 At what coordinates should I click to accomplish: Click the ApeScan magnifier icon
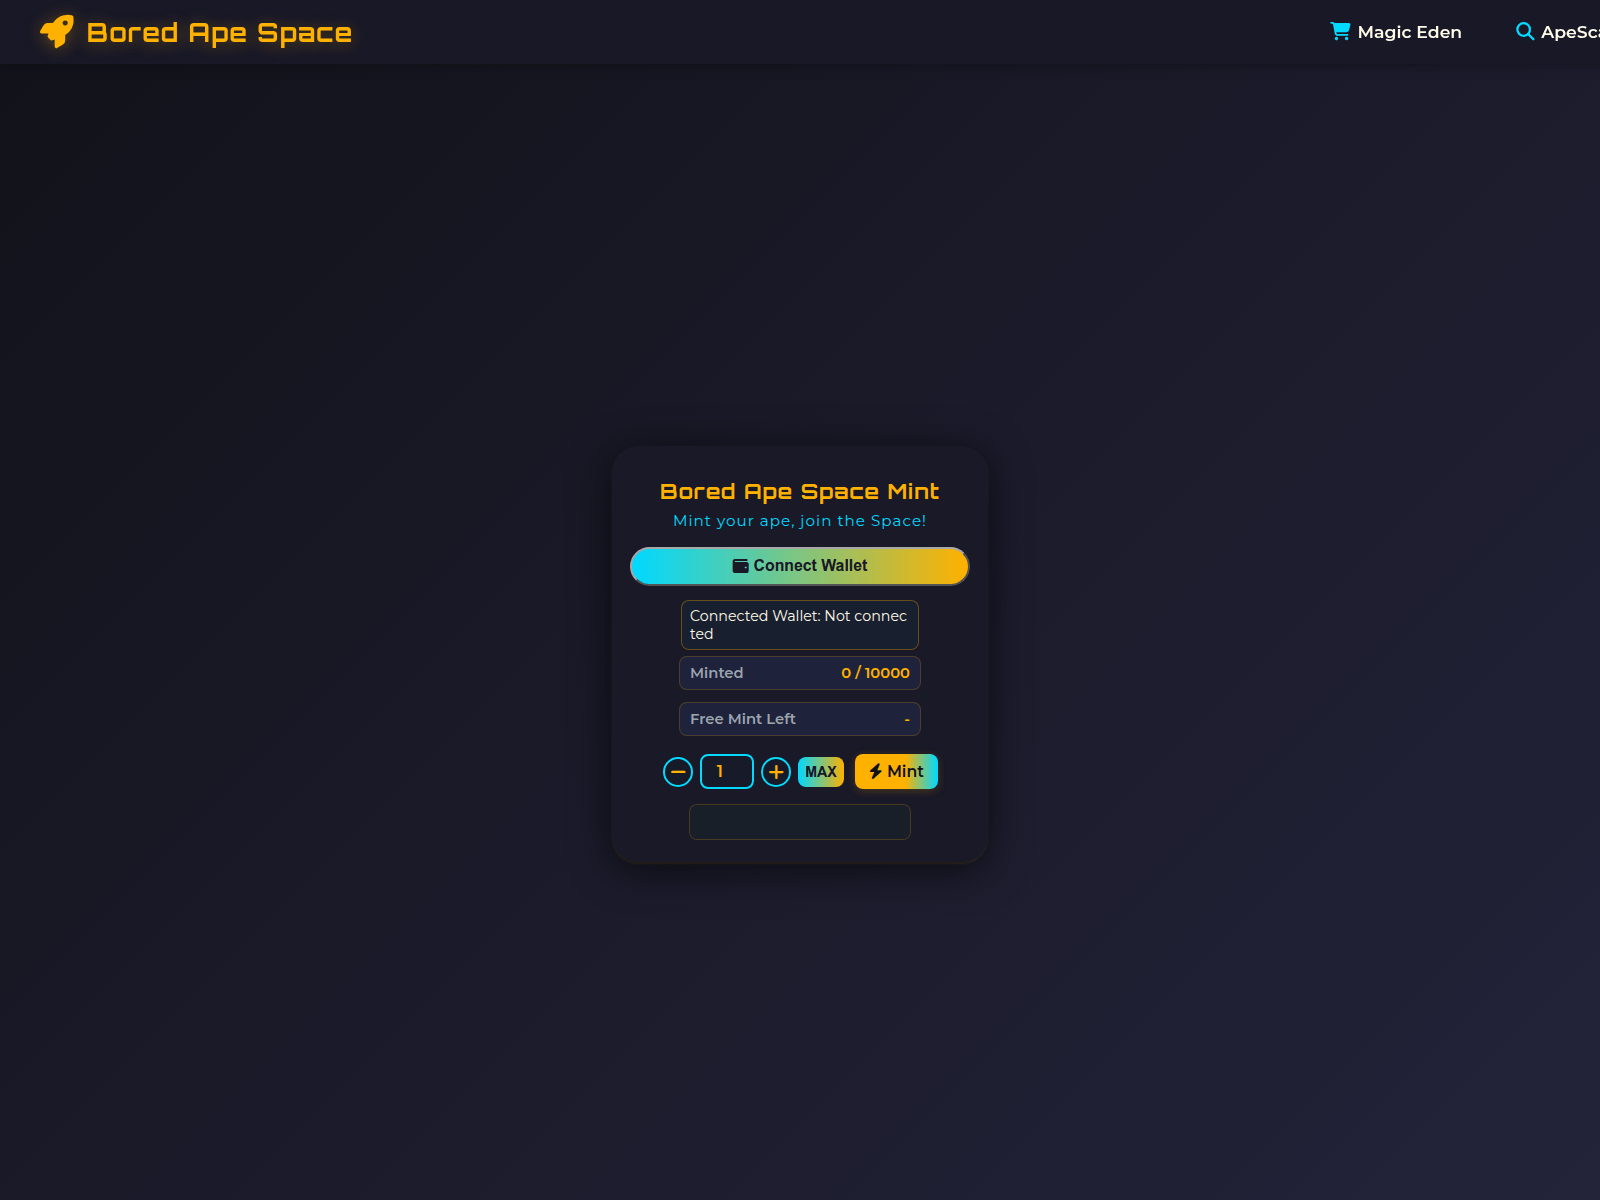click(x=1525, y=31)
